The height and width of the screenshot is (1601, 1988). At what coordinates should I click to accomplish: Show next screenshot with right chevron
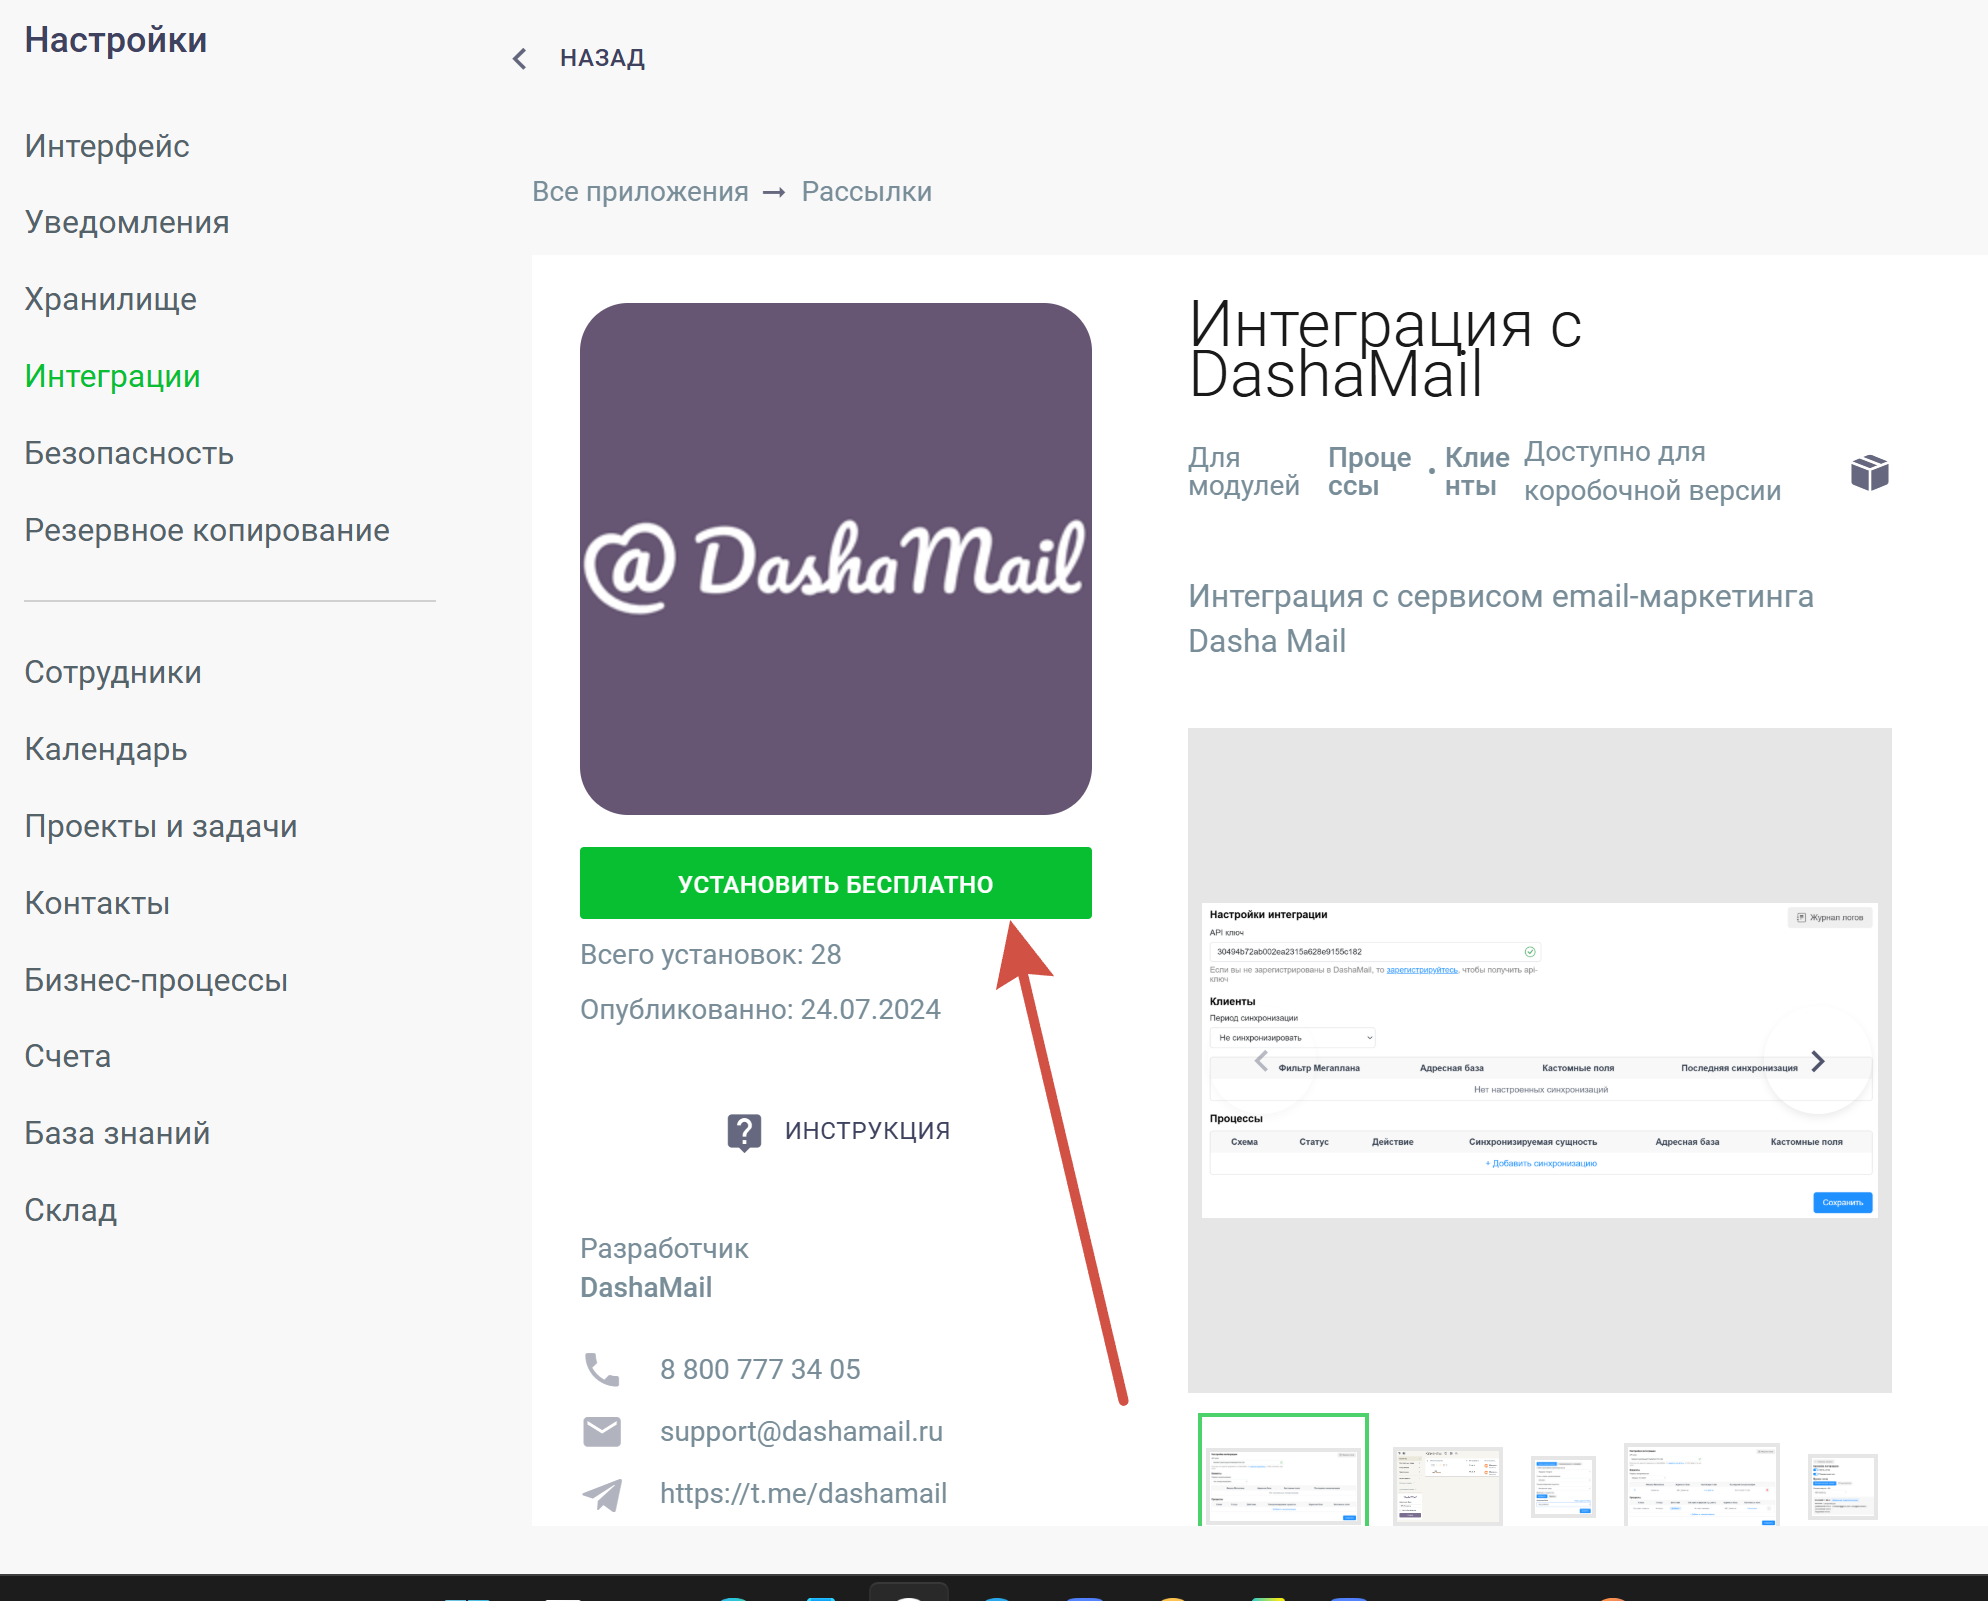[x=1818, y=1061]
